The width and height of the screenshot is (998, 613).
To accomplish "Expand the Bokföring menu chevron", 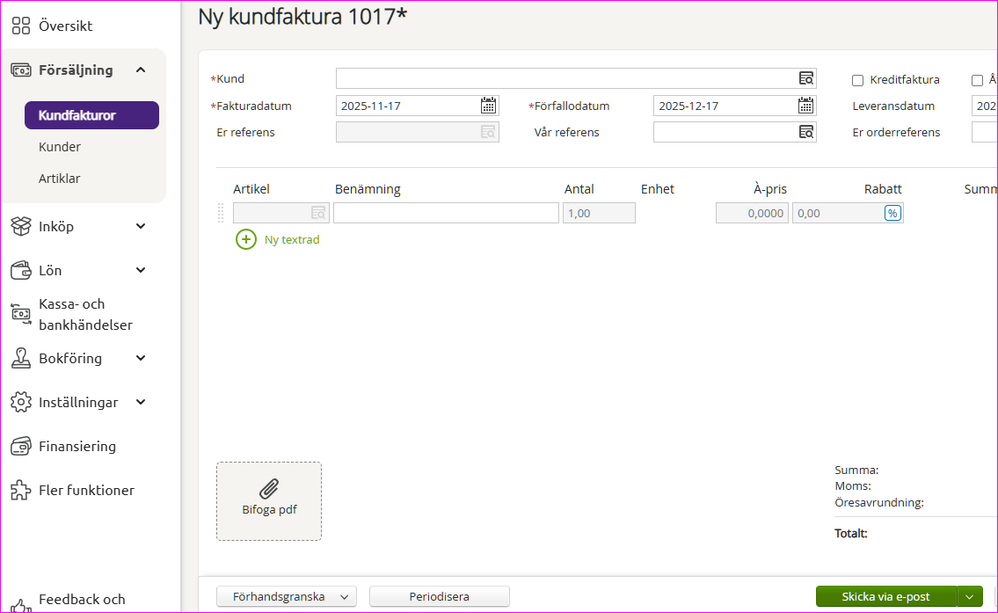I will point(141,358).
